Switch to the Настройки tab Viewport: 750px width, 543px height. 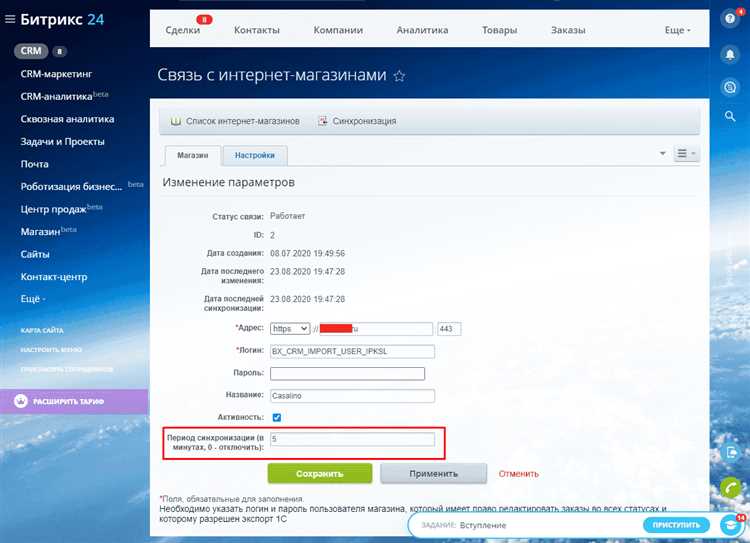click(x=255, y=155)
